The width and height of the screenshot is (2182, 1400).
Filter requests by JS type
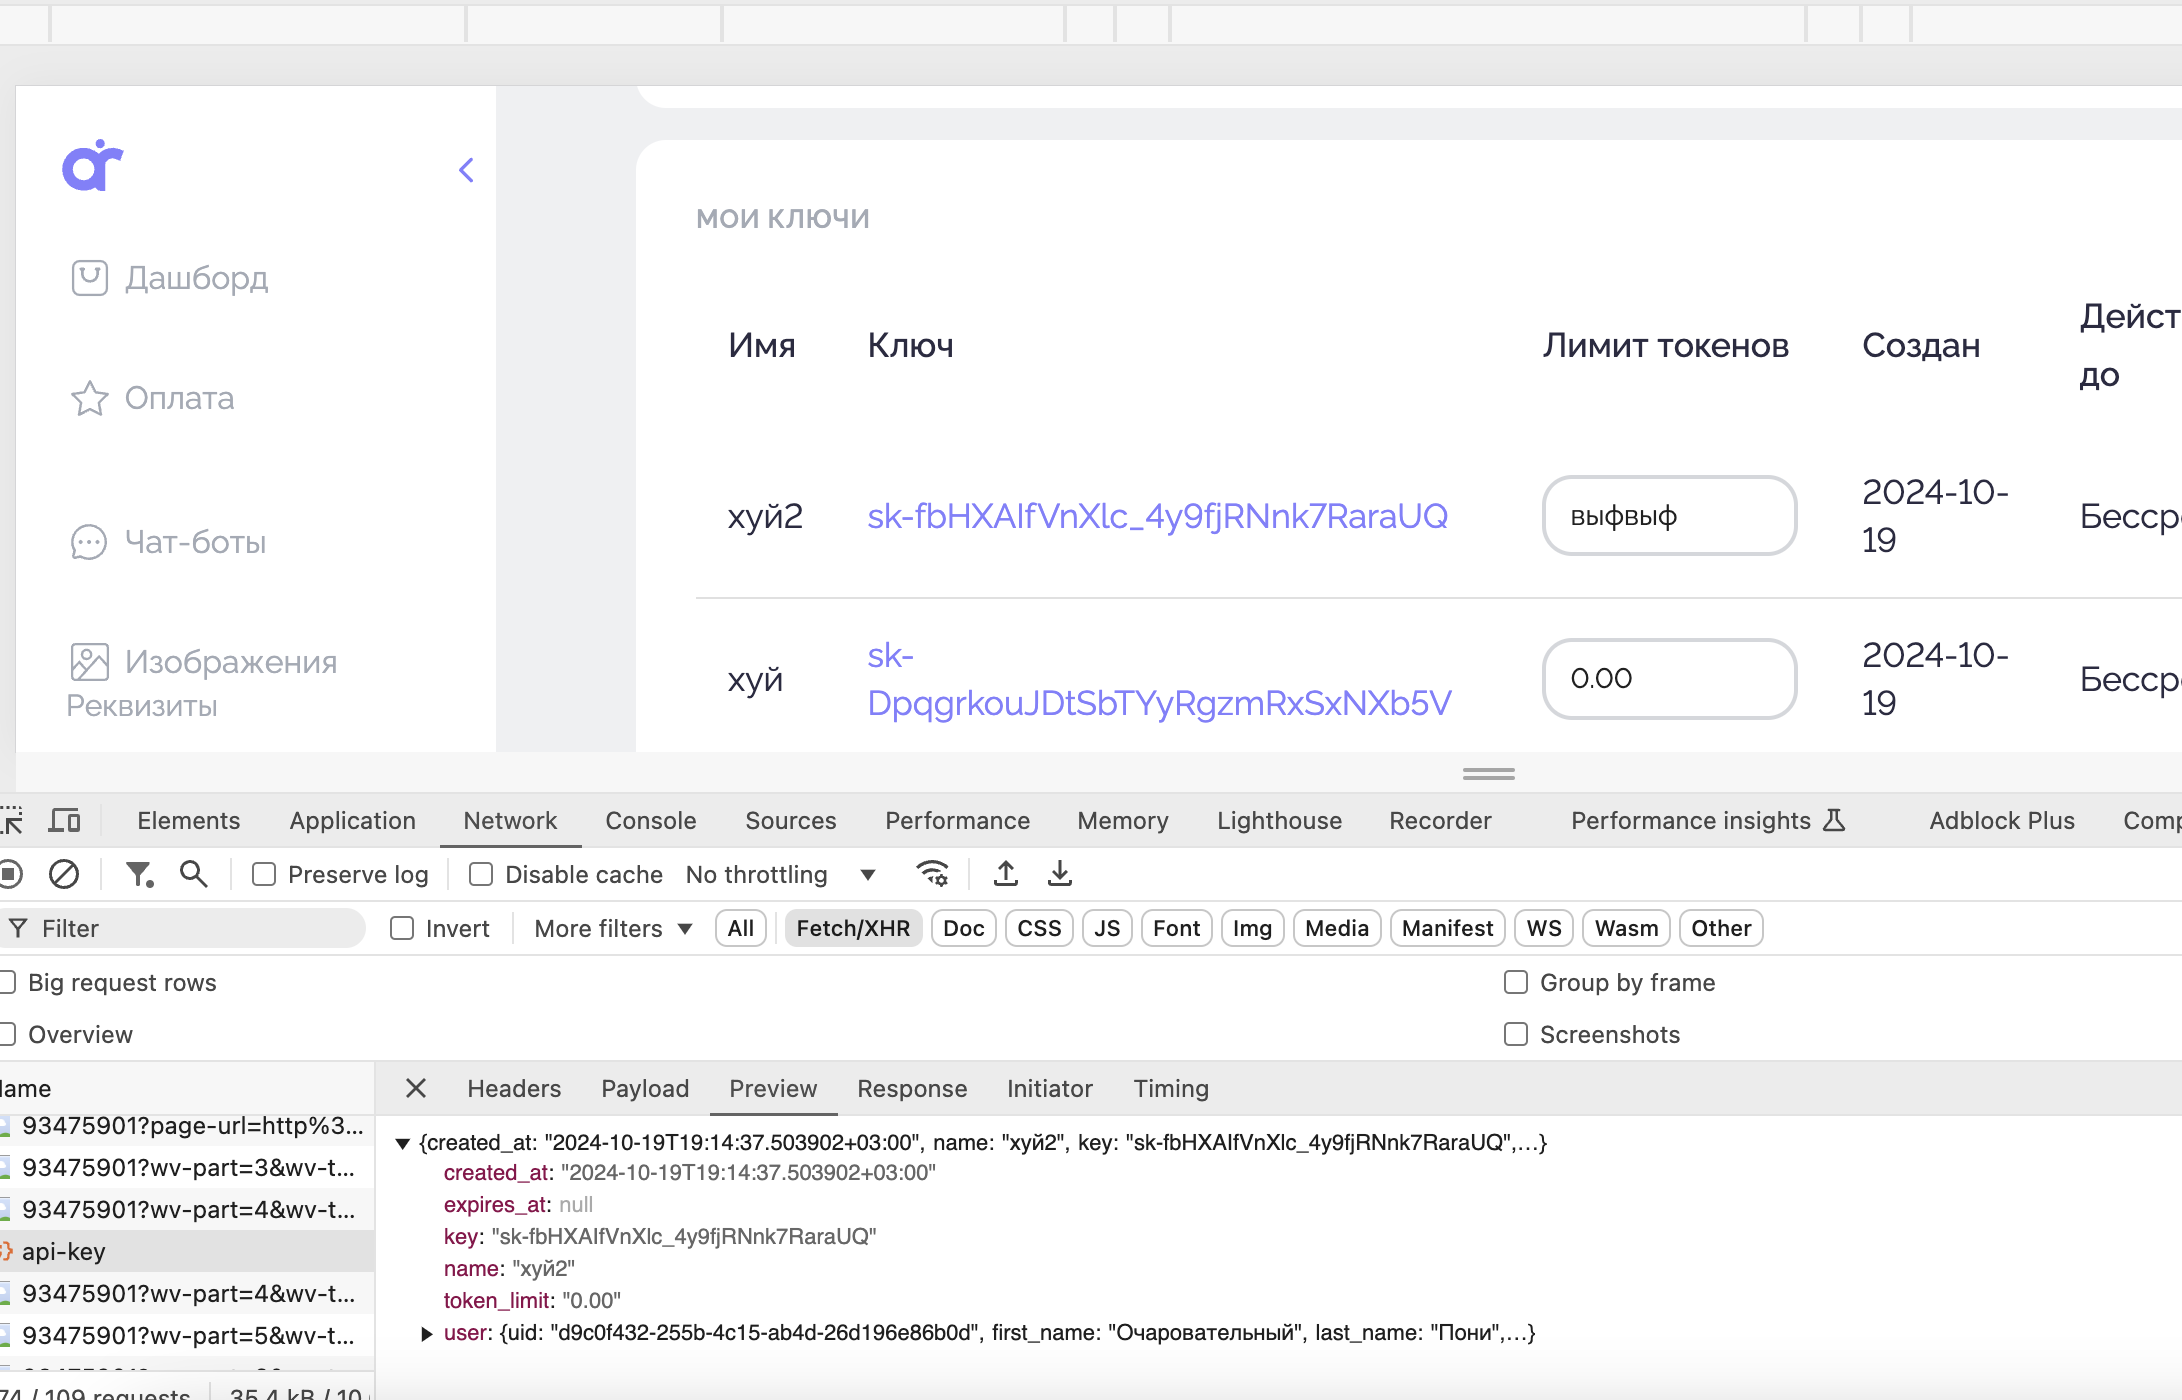coord(1107,929)
